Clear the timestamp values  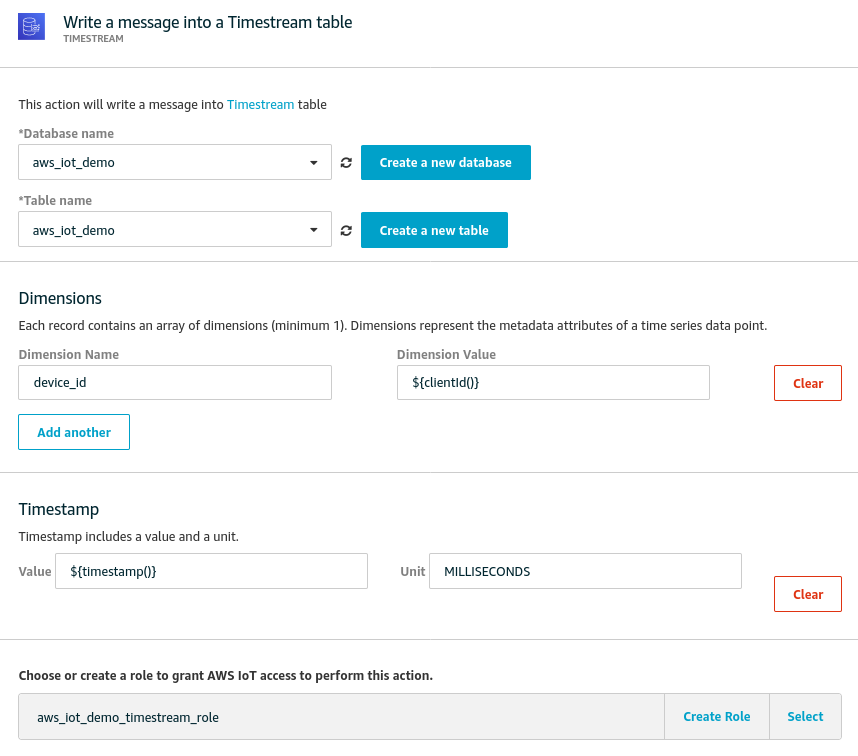(x=807, y=593)
